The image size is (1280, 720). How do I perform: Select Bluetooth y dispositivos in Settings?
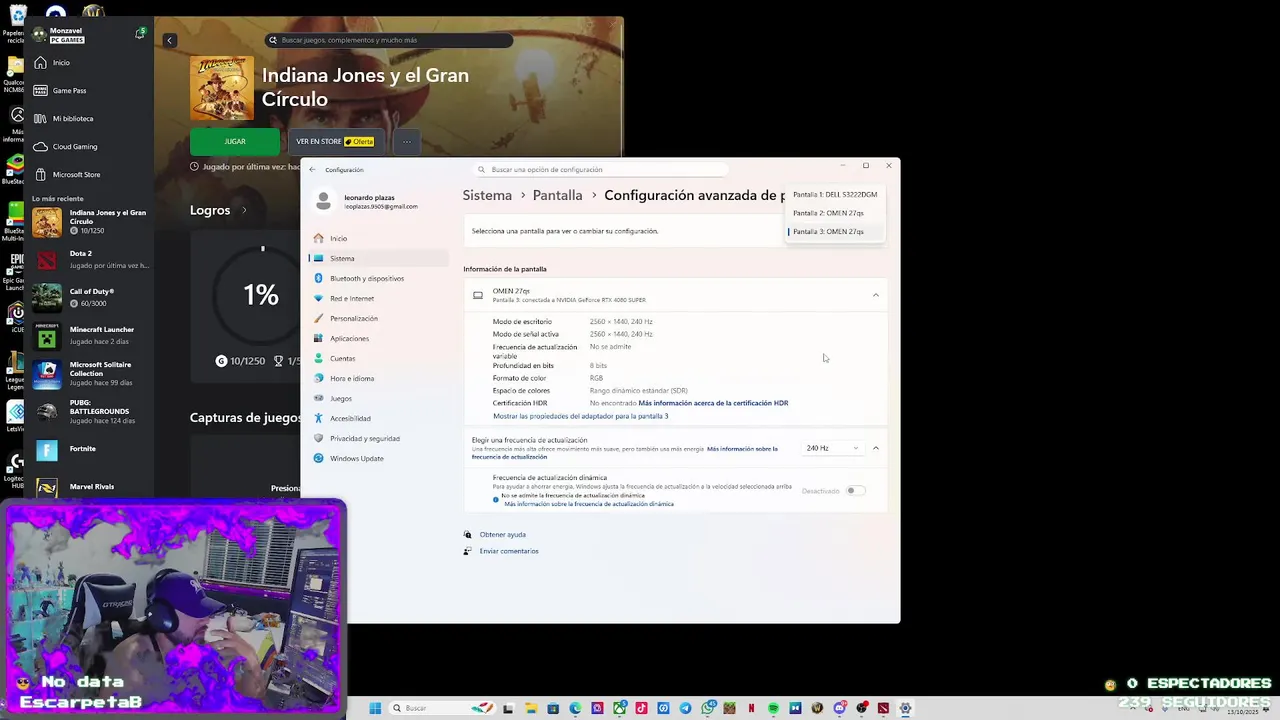[x=379, y=278]
